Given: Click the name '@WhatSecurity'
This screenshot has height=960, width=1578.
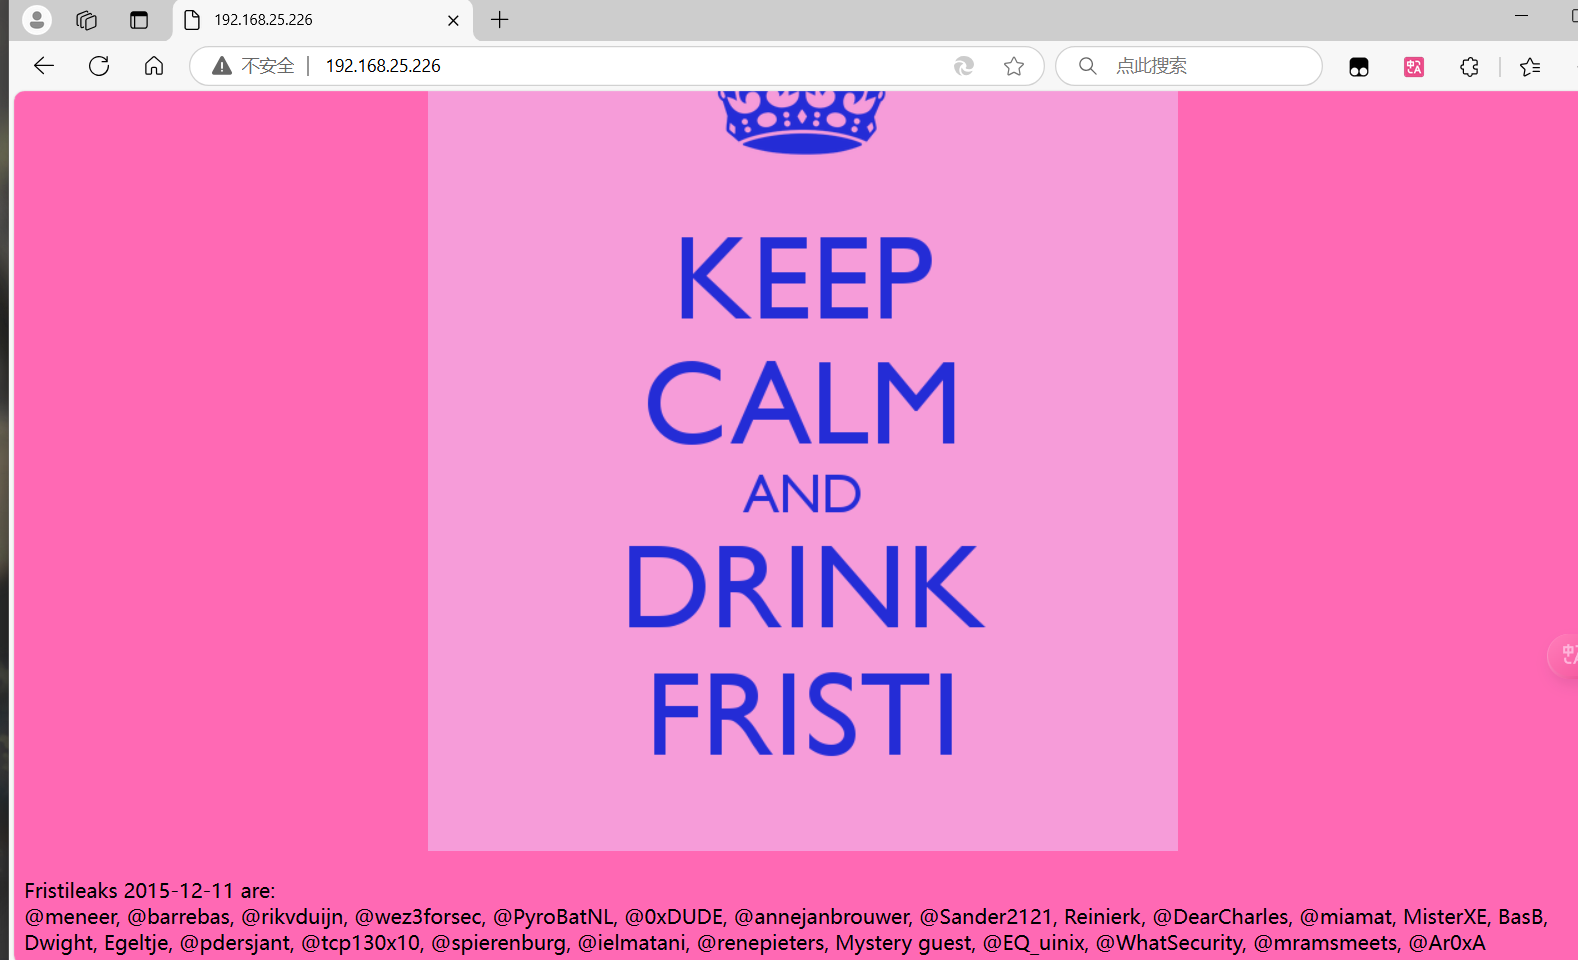Looking at the screenshot, I should point(1169,943).
